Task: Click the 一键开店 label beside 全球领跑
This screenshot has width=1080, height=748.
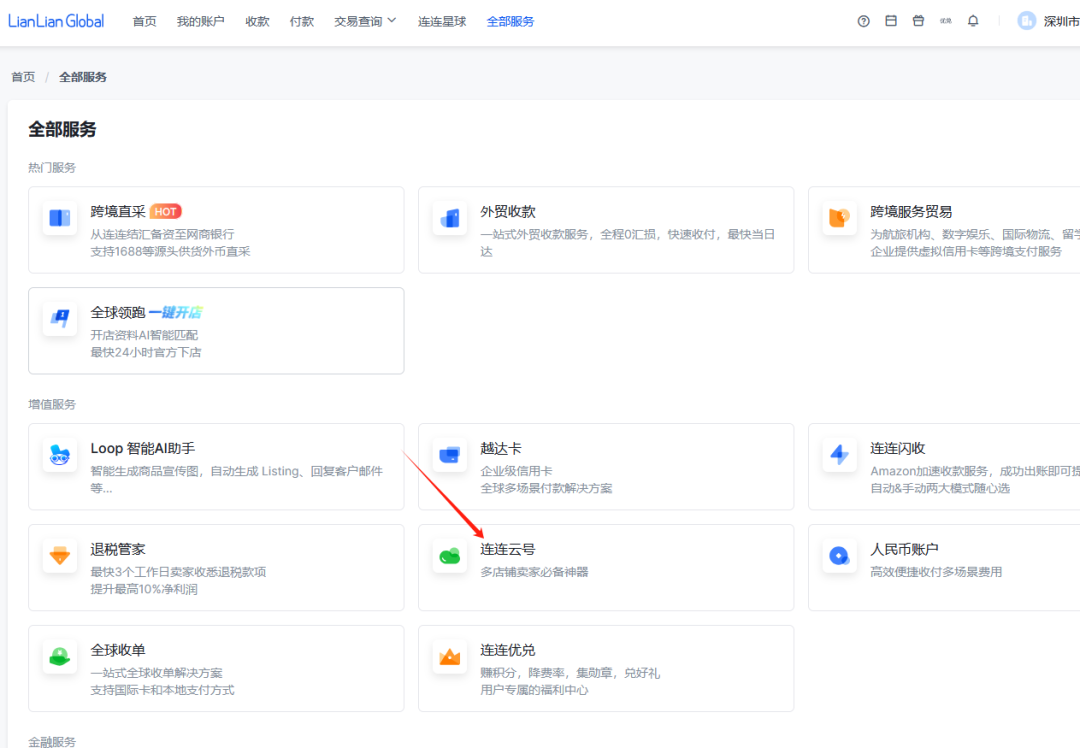Action: coord(175,313)
